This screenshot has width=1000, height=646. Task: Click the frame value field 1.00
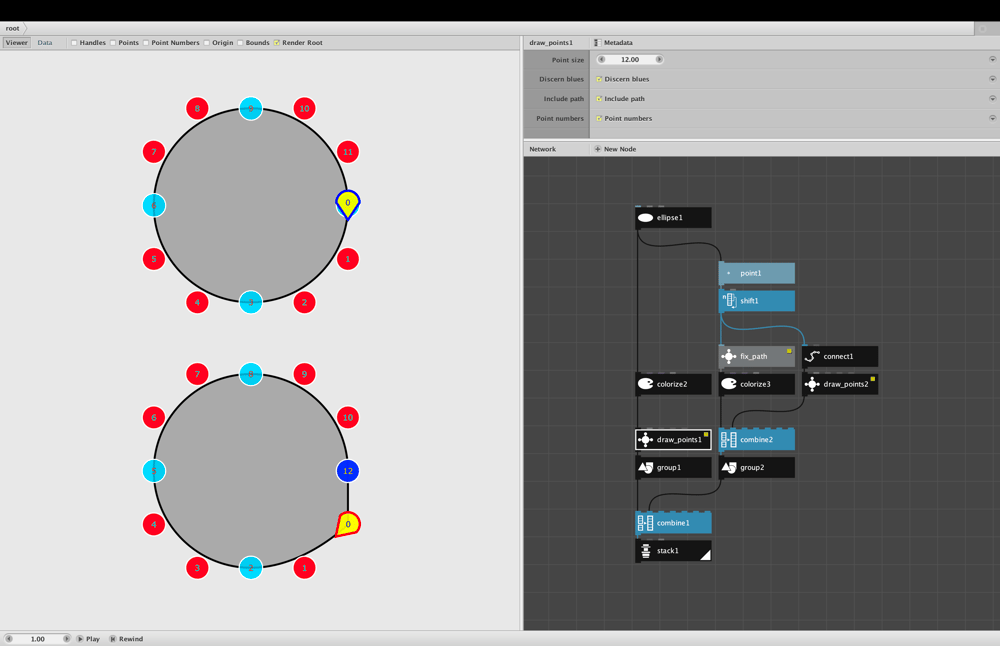pyautogui.click(x=38, y=638)
